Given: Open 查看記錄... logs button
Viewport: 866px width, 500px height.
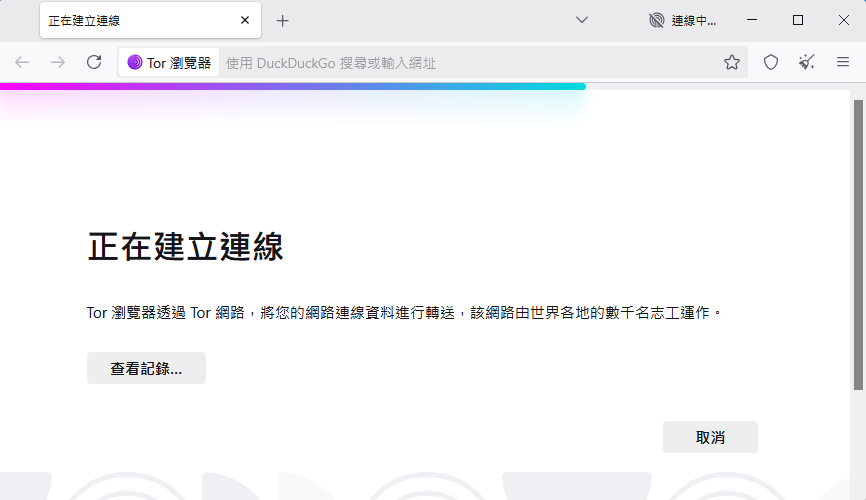Looking at the screenshot, I should (x=146, y=368).
